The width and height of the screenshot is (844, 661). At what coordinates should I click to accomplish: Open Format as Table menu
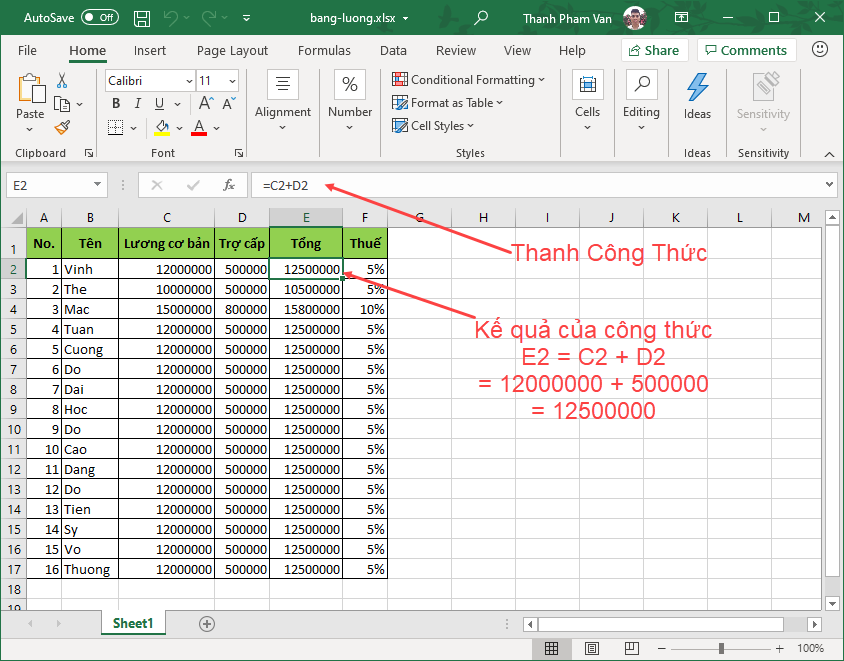447,103
